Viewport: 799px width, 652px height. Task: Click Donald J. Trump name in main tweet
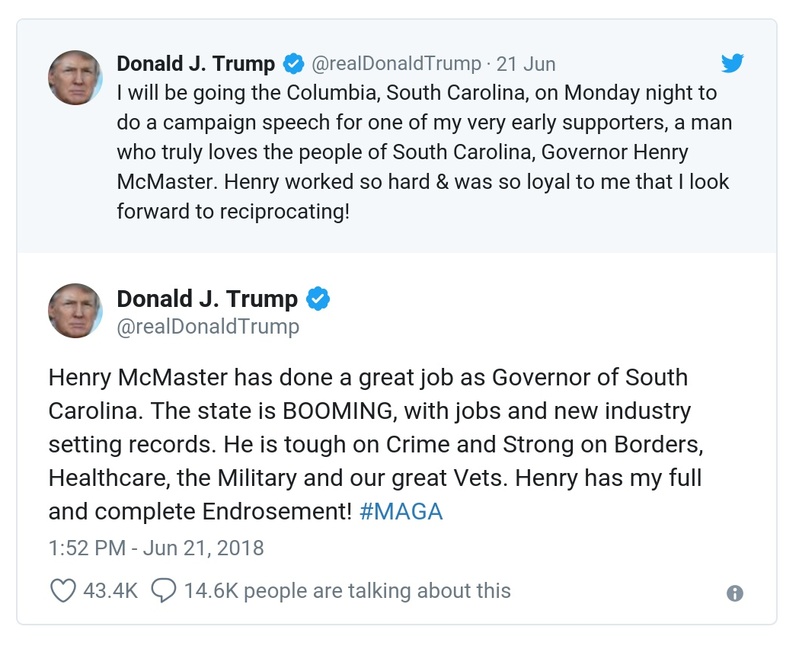[207, 299]
